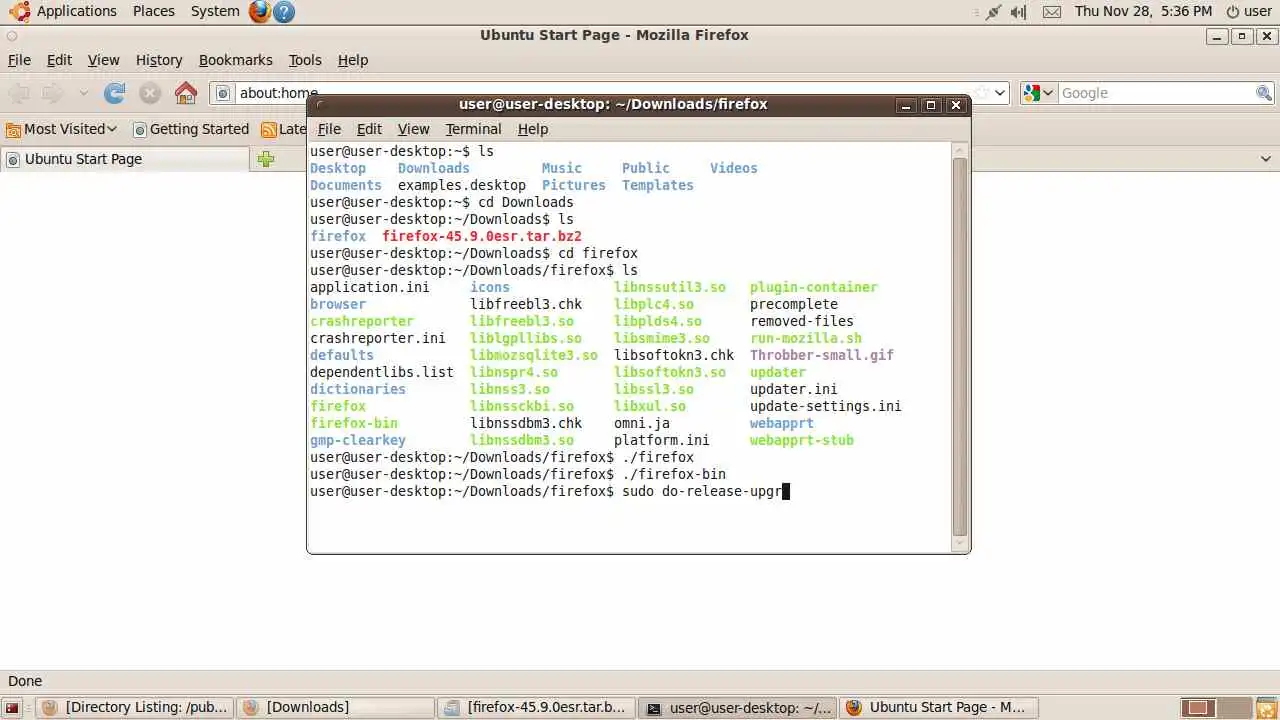Click 'update-settings.ini' in terminal listing
The width and height of the screenshot is (1280, 720).
826,406
